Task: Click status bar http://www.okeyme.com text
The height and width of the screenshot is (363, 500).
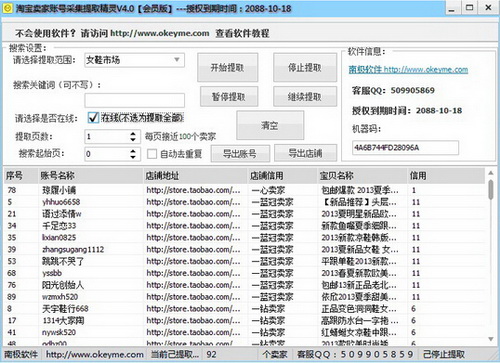Action: (95, 354)
